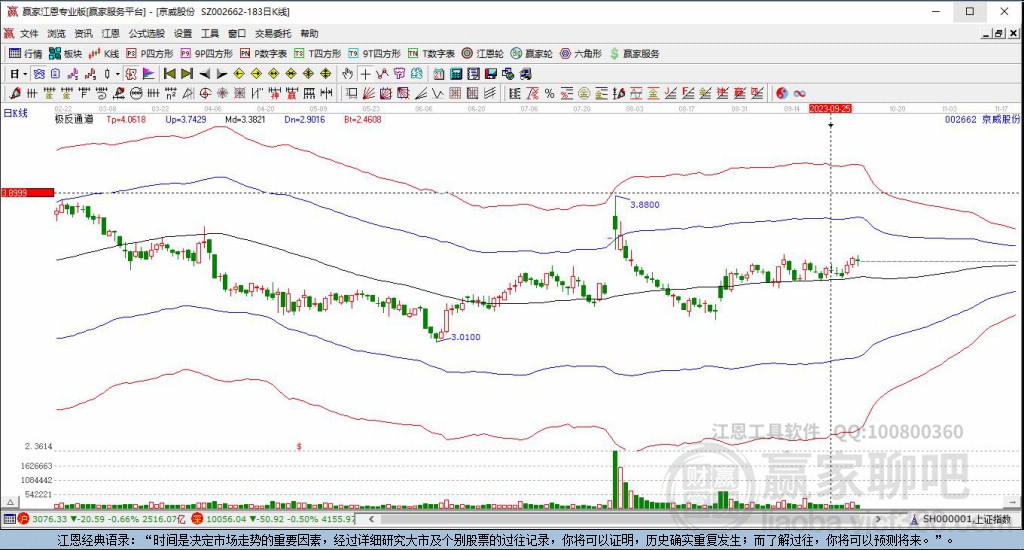Click the 3.8800 high price label
The width and height of the screenshot is (1024, 550).
pyautogui.click(x=645, y=204)
